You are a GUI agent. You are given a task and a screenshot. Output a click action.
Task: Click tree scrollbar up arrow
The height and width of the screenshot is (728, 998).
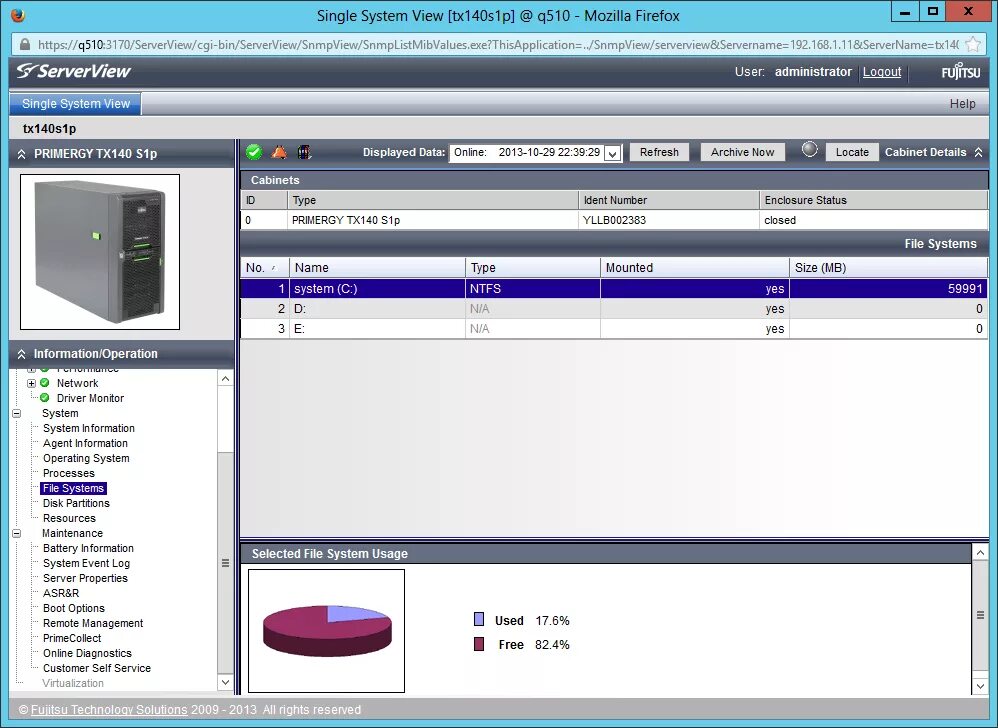tap(225, 379)
